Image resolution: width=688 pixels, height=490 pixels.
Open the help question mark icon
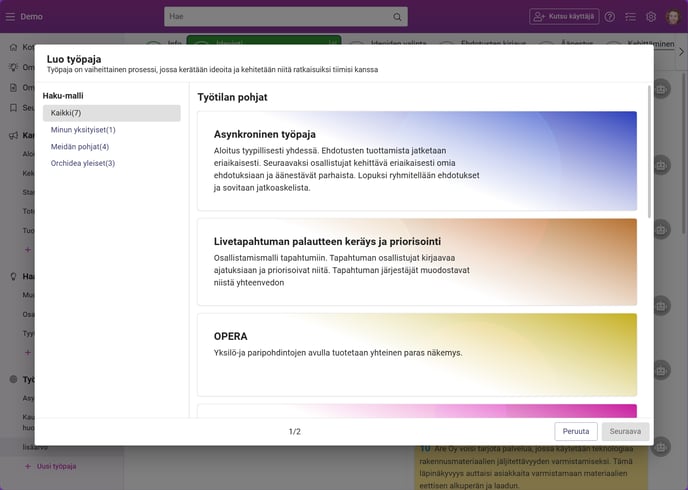(610, 17)
